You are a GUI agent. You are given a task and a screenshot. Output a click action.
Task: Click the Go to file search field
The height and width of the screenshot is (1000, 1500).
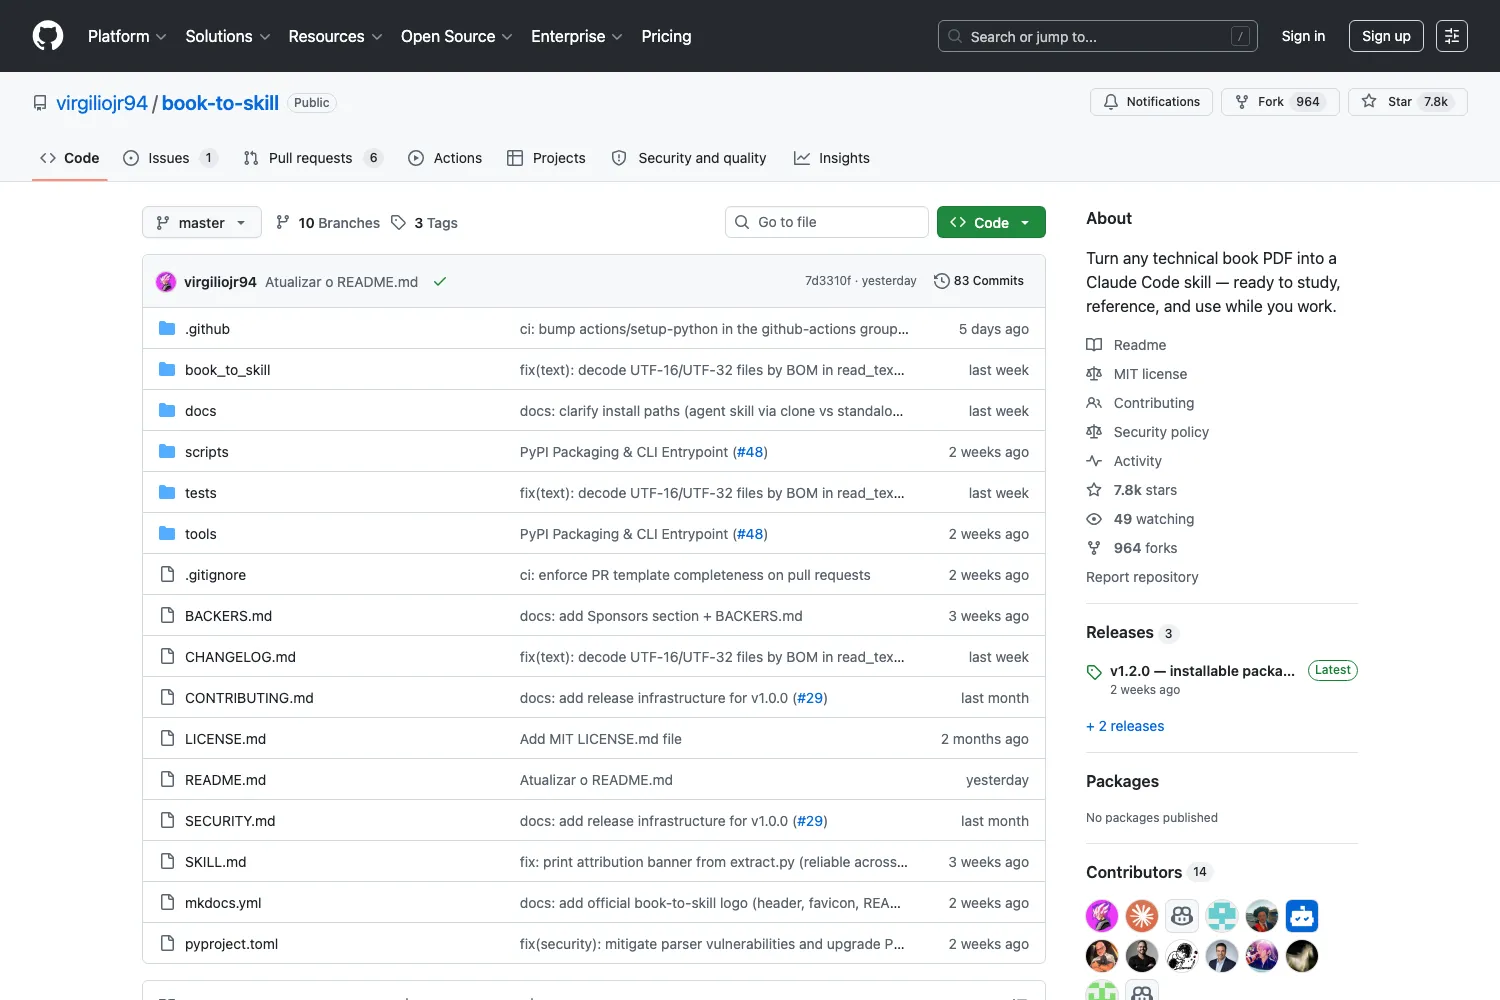pyautogui.click(x=827, y=222)
